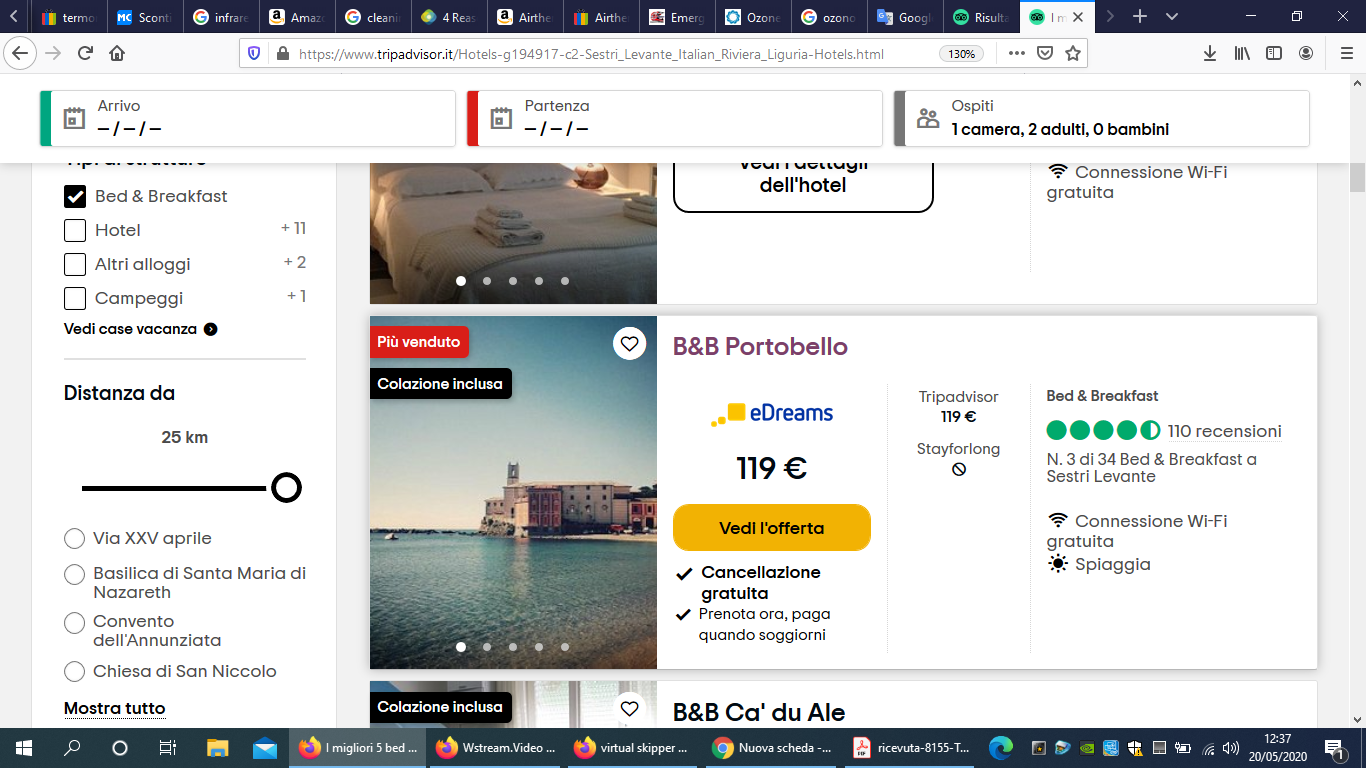Check the Hotel property type filter
The width and height of the screenshot is (1366, 768).
click(75, 231)
